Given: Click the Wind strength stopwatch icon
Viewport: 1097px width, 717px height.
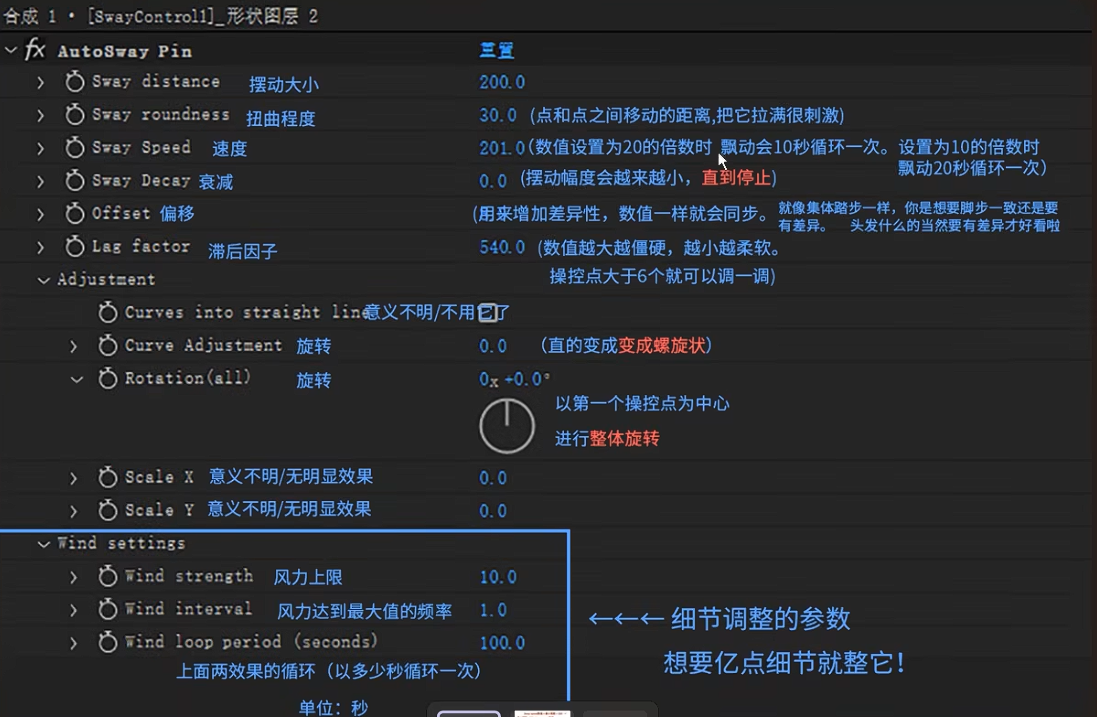Looking at the screenshot, I should coord(108,576).
